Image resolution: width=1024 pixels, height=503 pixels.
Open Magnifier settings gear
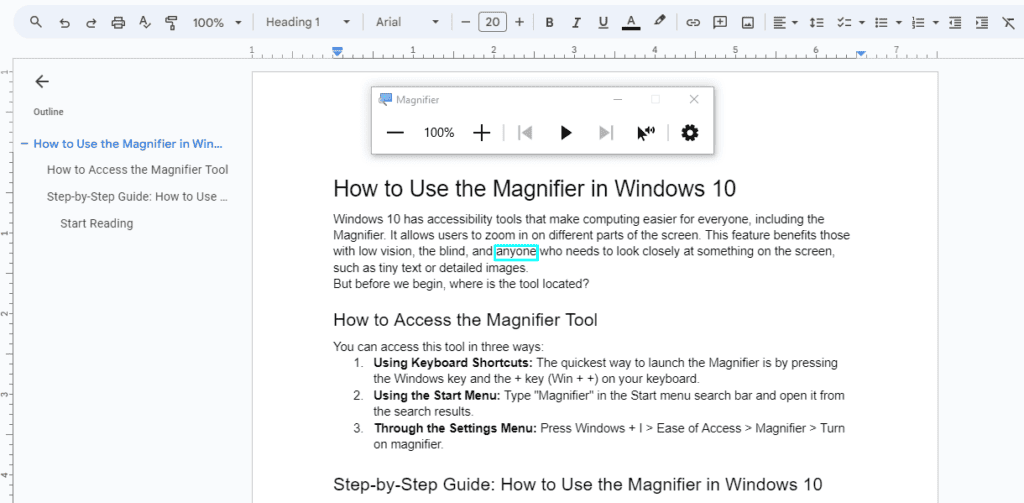click(689, 133)
